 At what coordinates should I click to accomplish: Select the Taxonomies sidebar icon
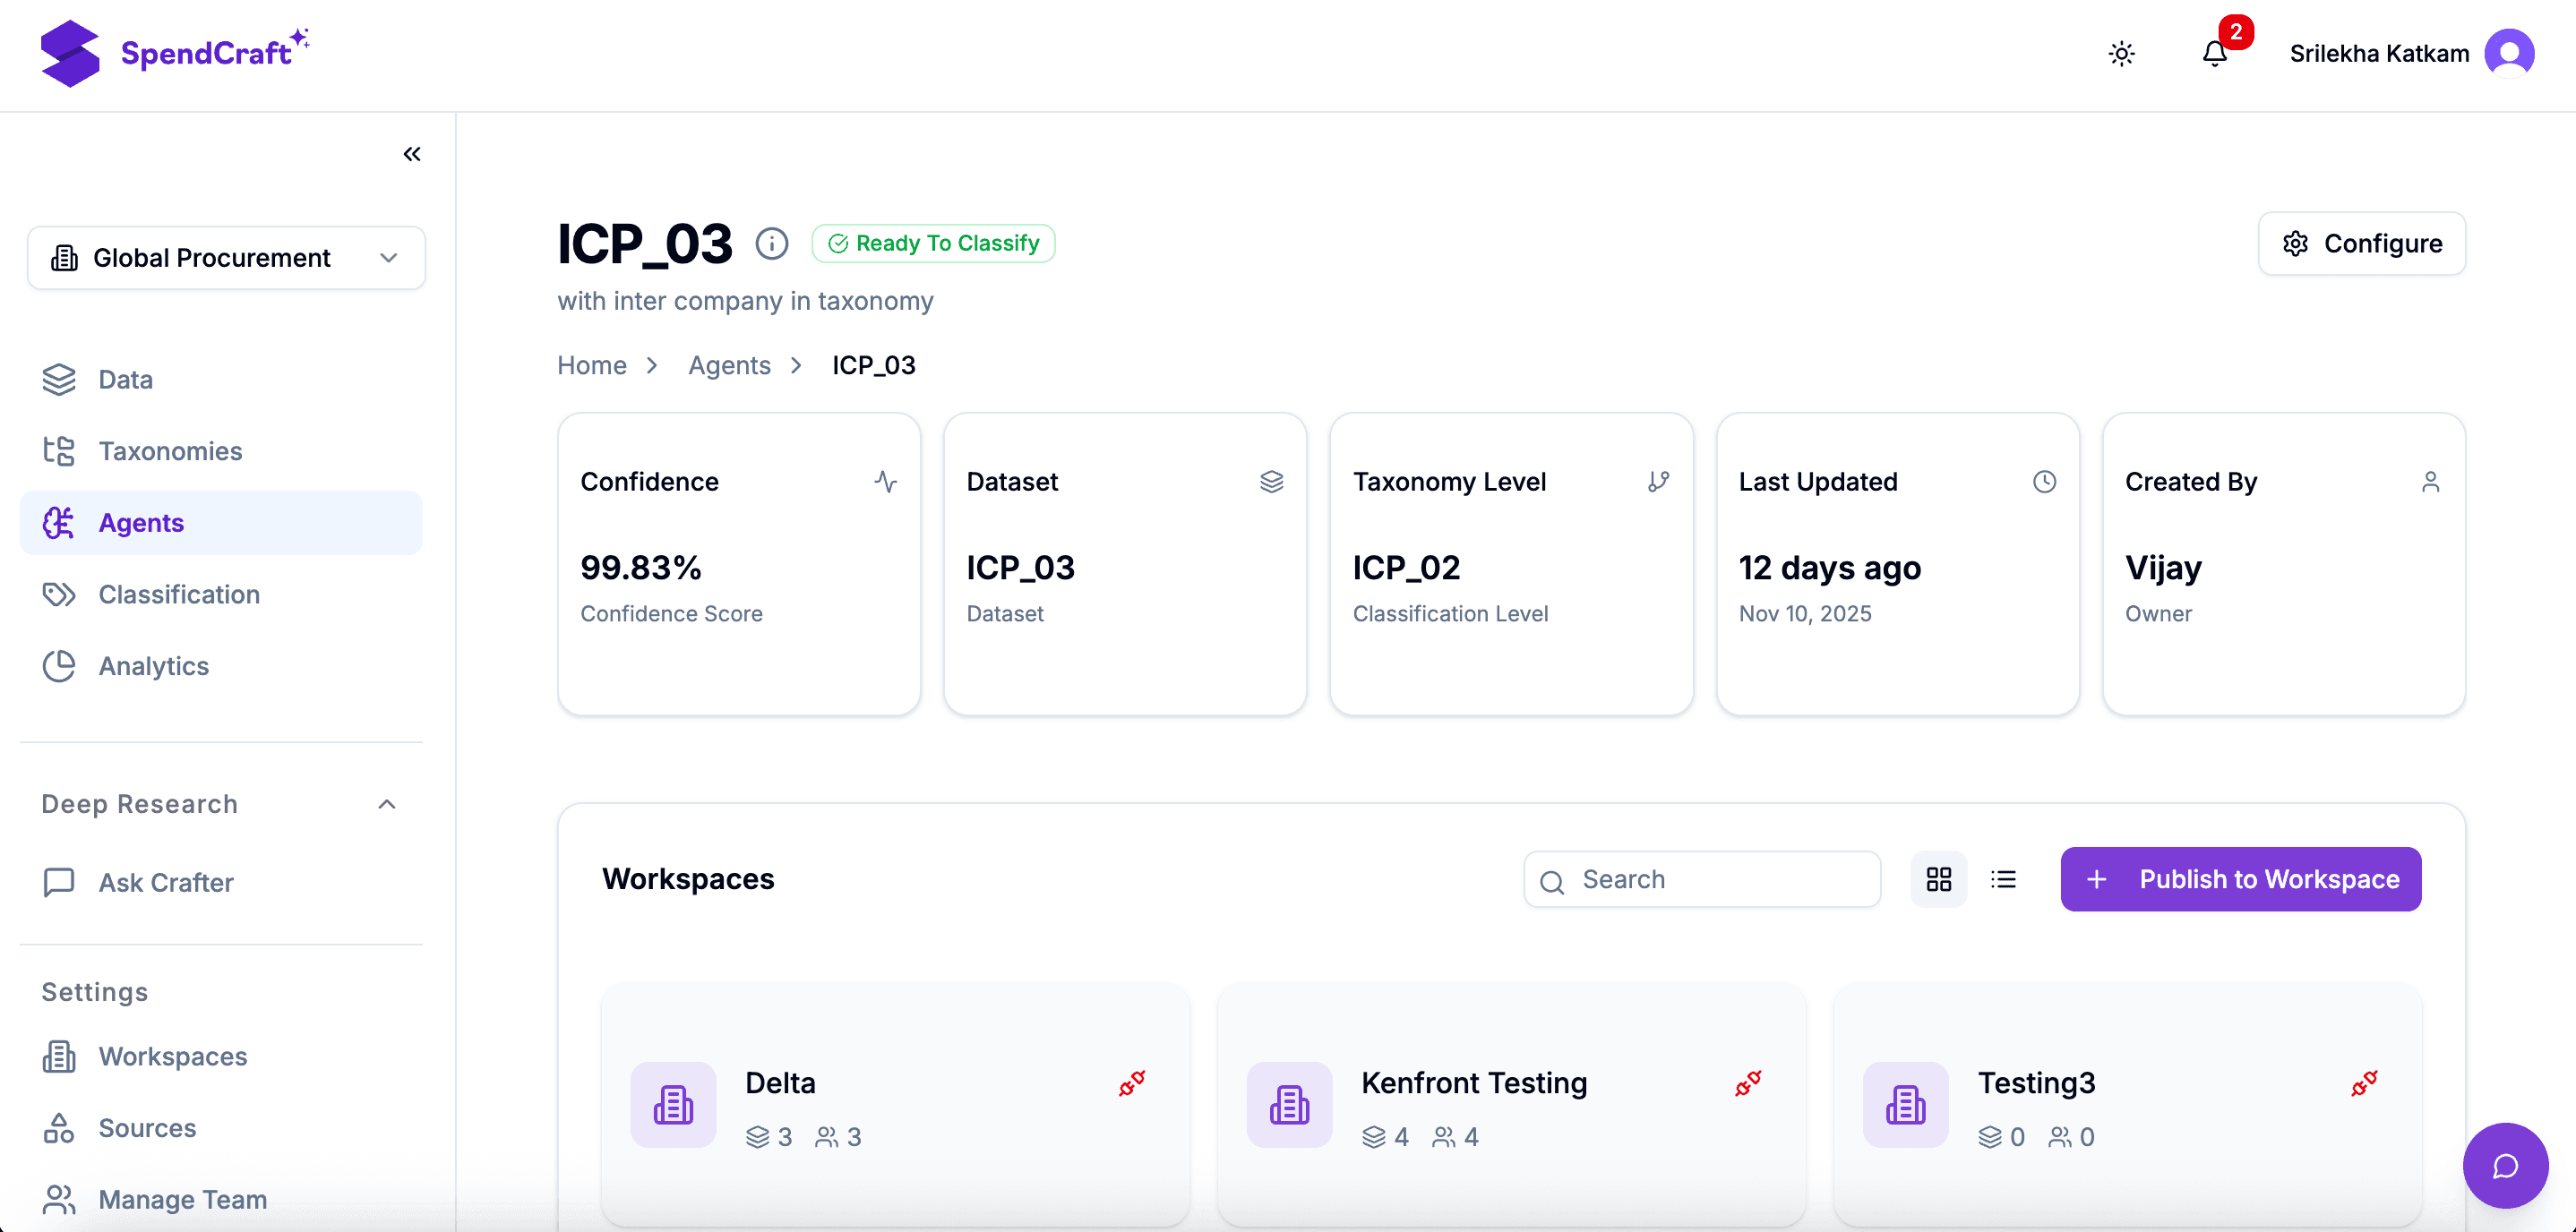coord(59,451)
